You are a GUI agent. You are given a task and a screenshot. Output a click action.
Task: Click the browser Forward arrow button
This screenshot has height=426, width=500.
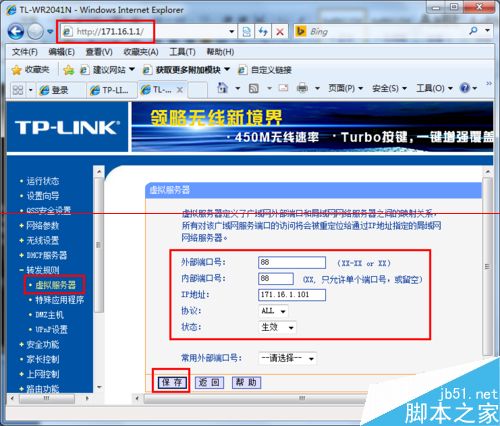pyautogui.click(x=35, y=32)
